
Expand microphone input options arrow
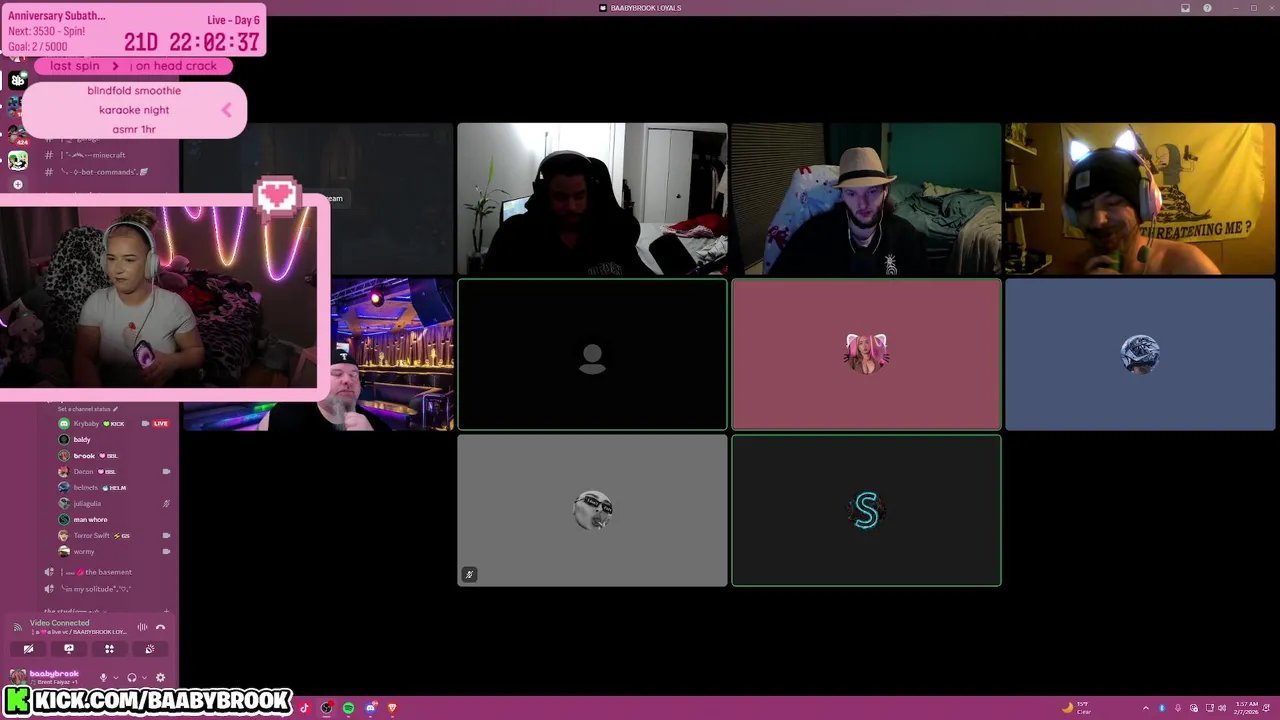pos(115,677)
